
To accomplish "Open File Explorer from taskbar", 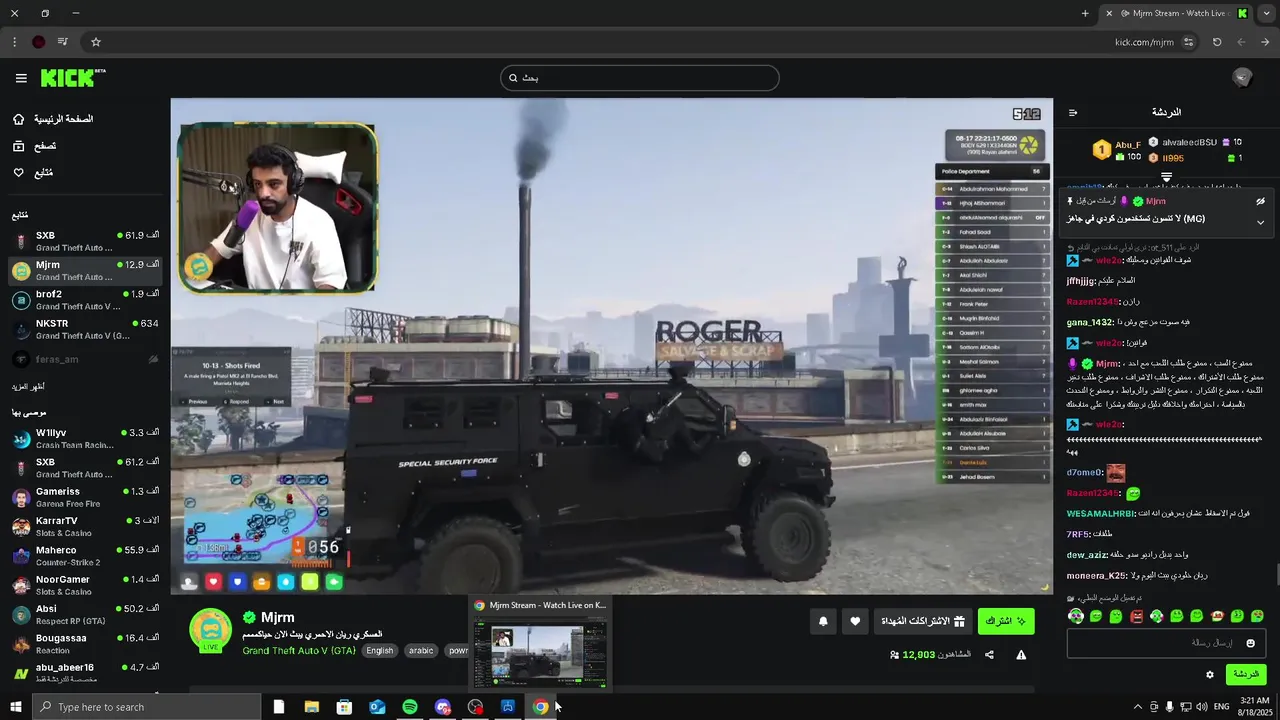I will point(312,707).
